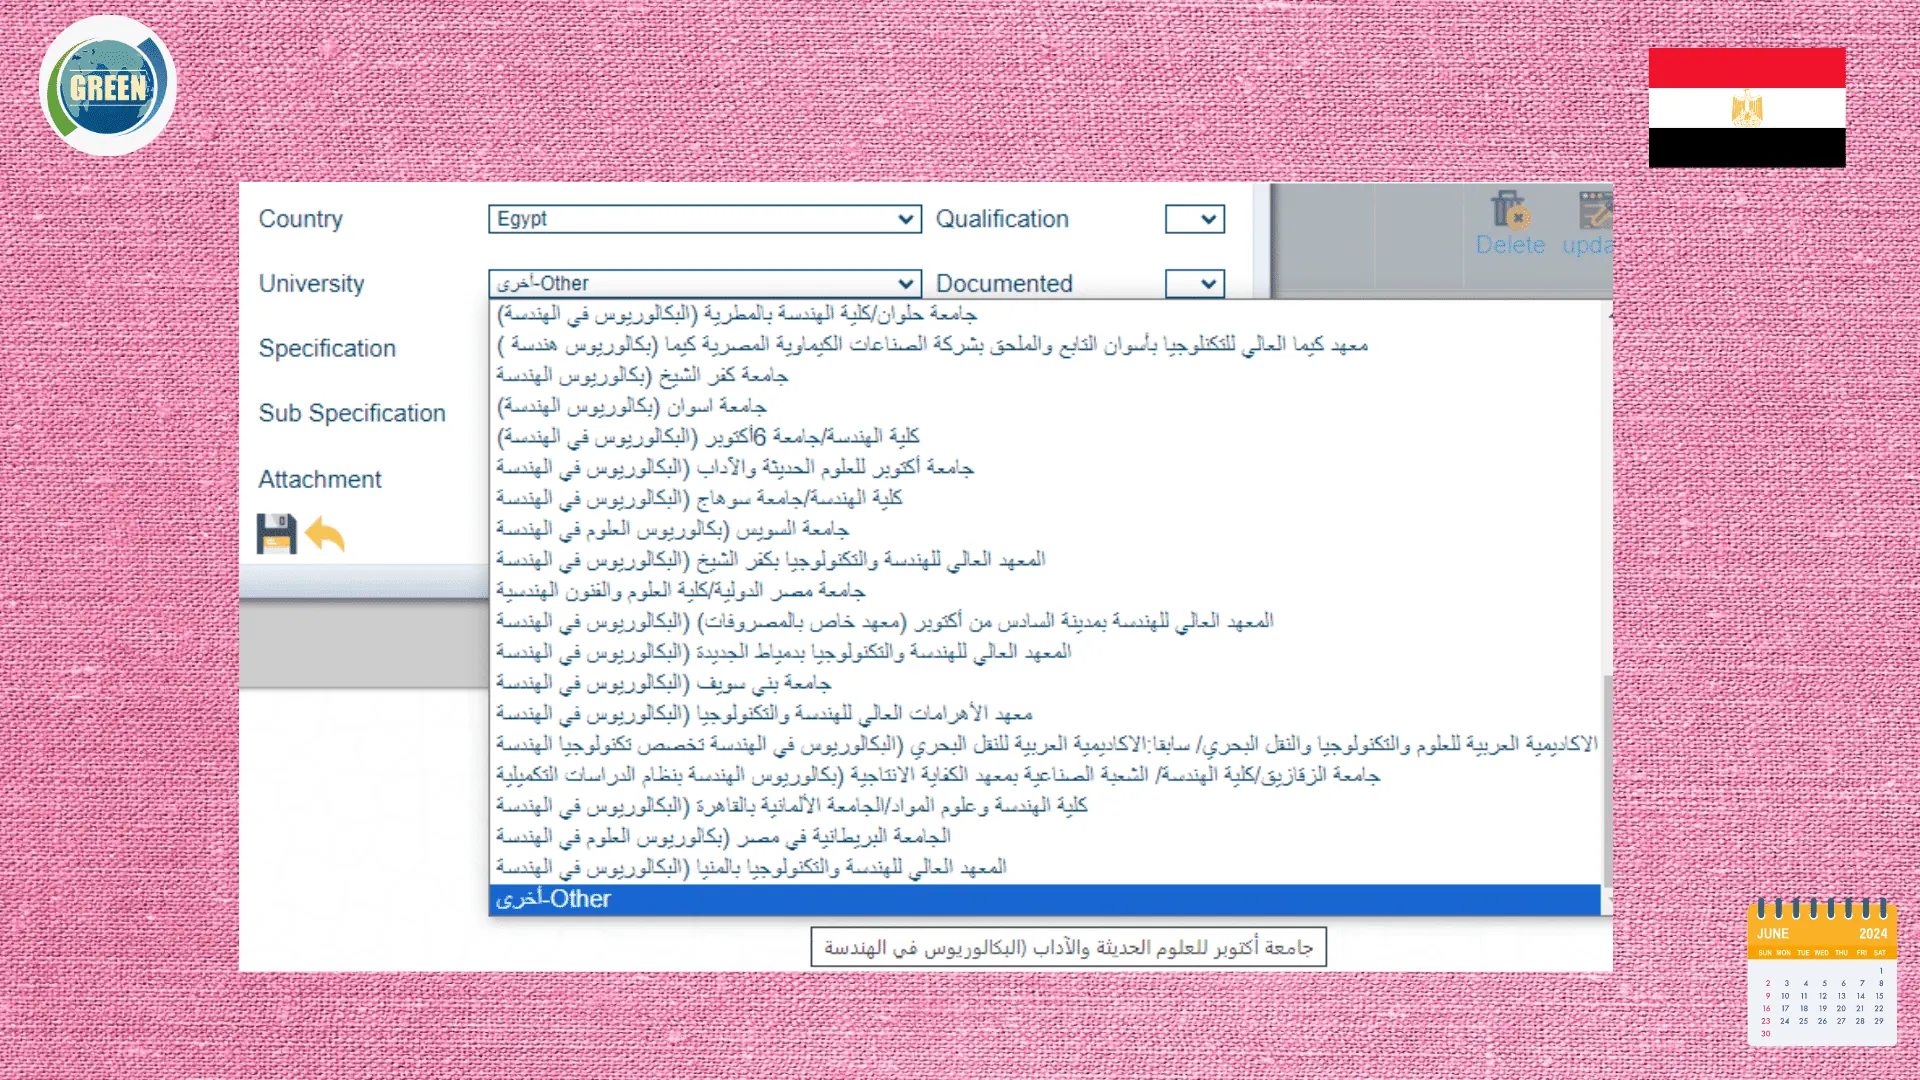
Task: Collapse the University dropdown arrow
Action: pos(905,284)
